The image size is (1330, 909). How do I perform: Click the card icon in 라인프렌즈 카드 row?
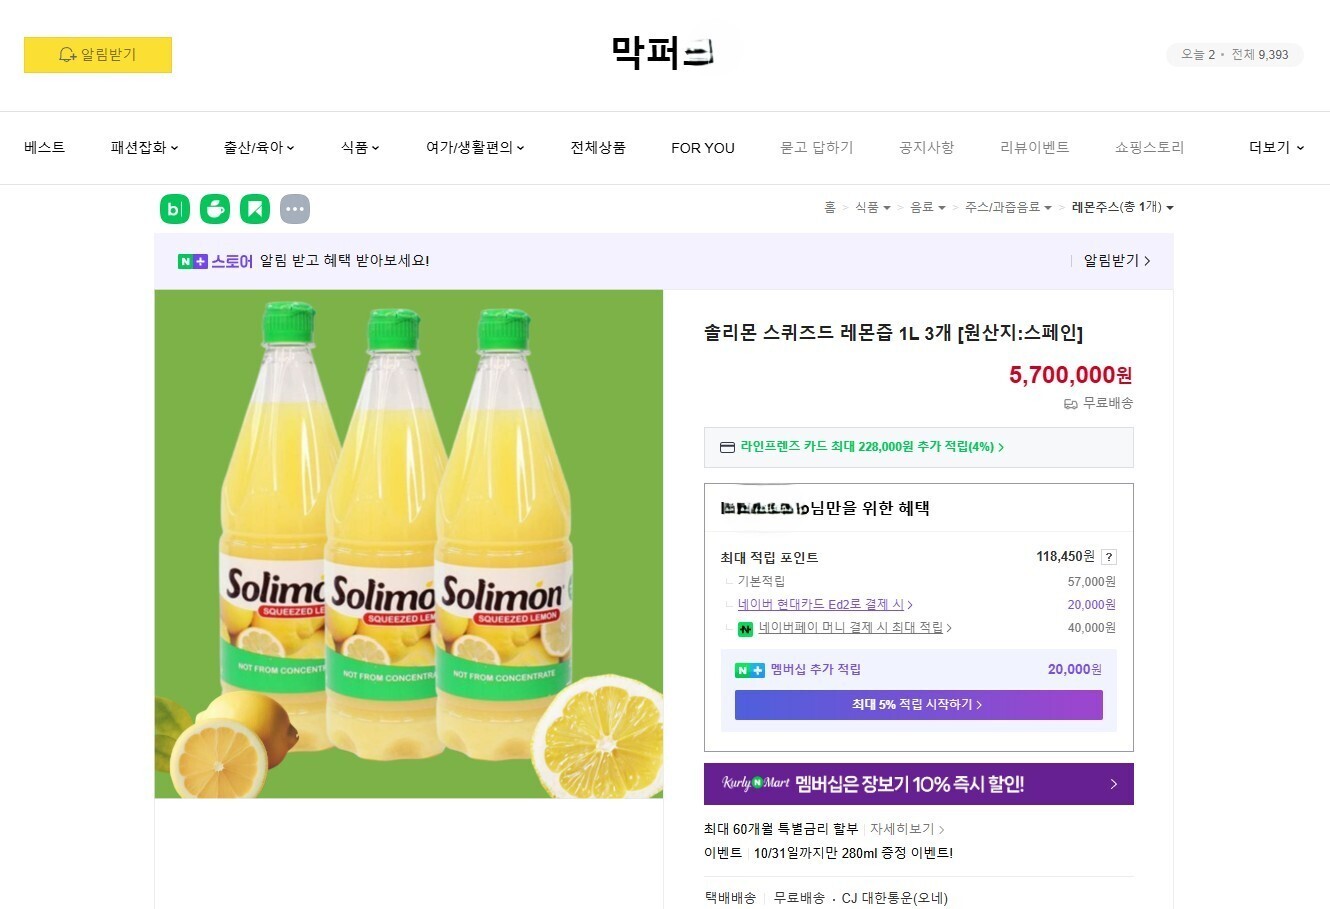pyautogui.click(x=727, y=447)
